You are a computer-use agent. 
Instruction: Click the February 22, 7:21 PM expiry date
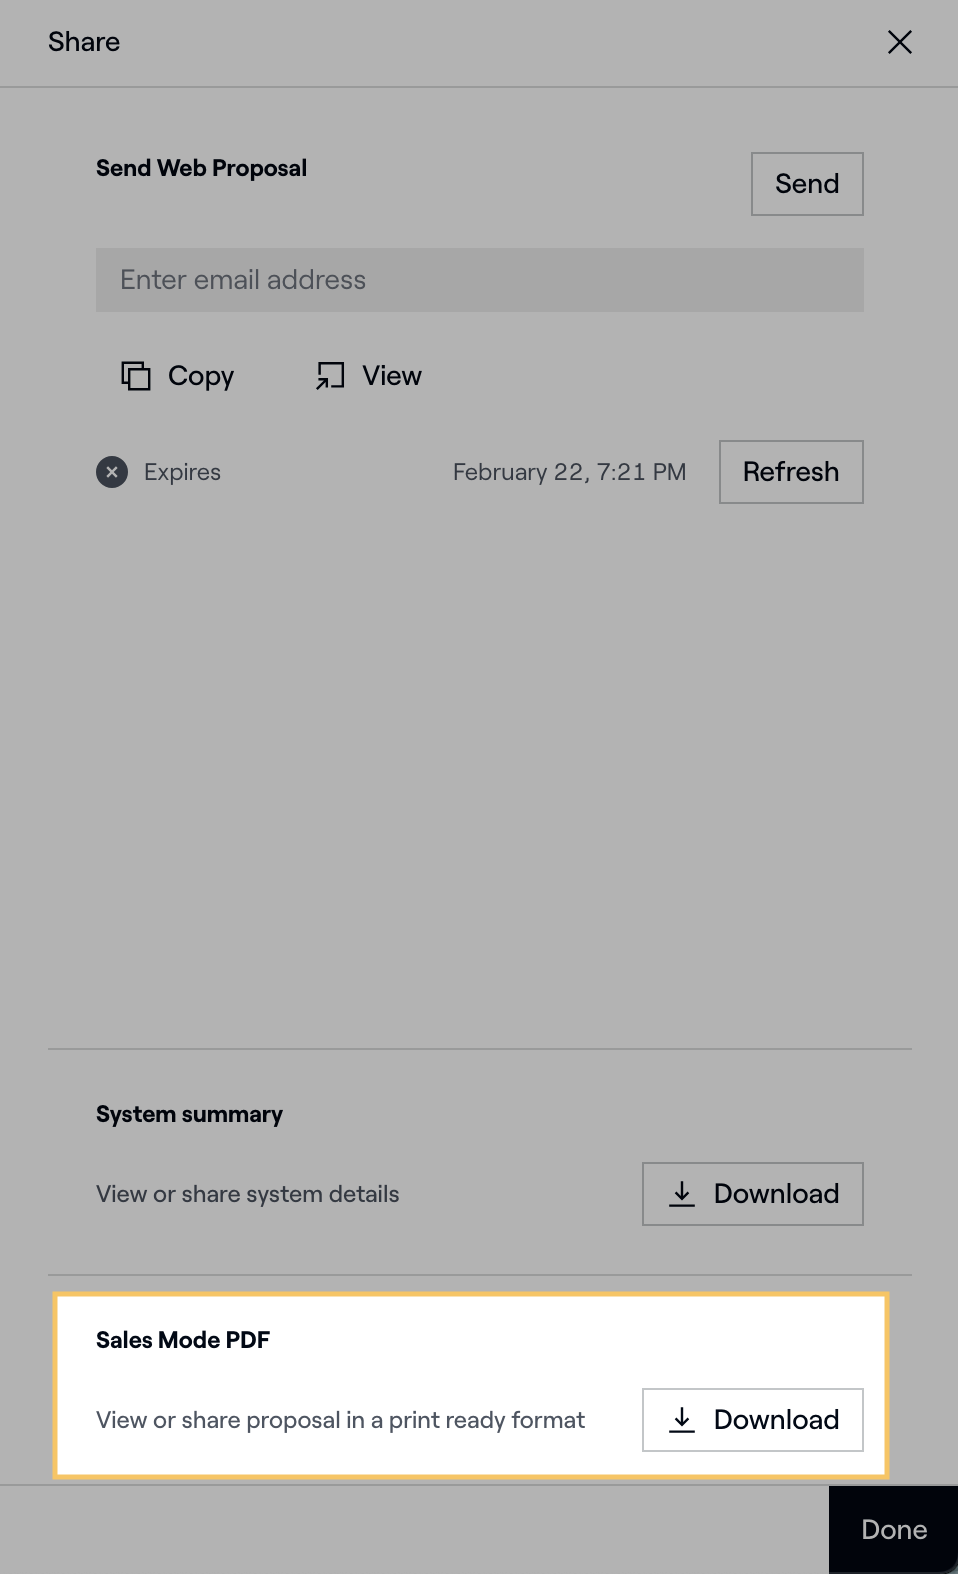[x=569, y=472]
